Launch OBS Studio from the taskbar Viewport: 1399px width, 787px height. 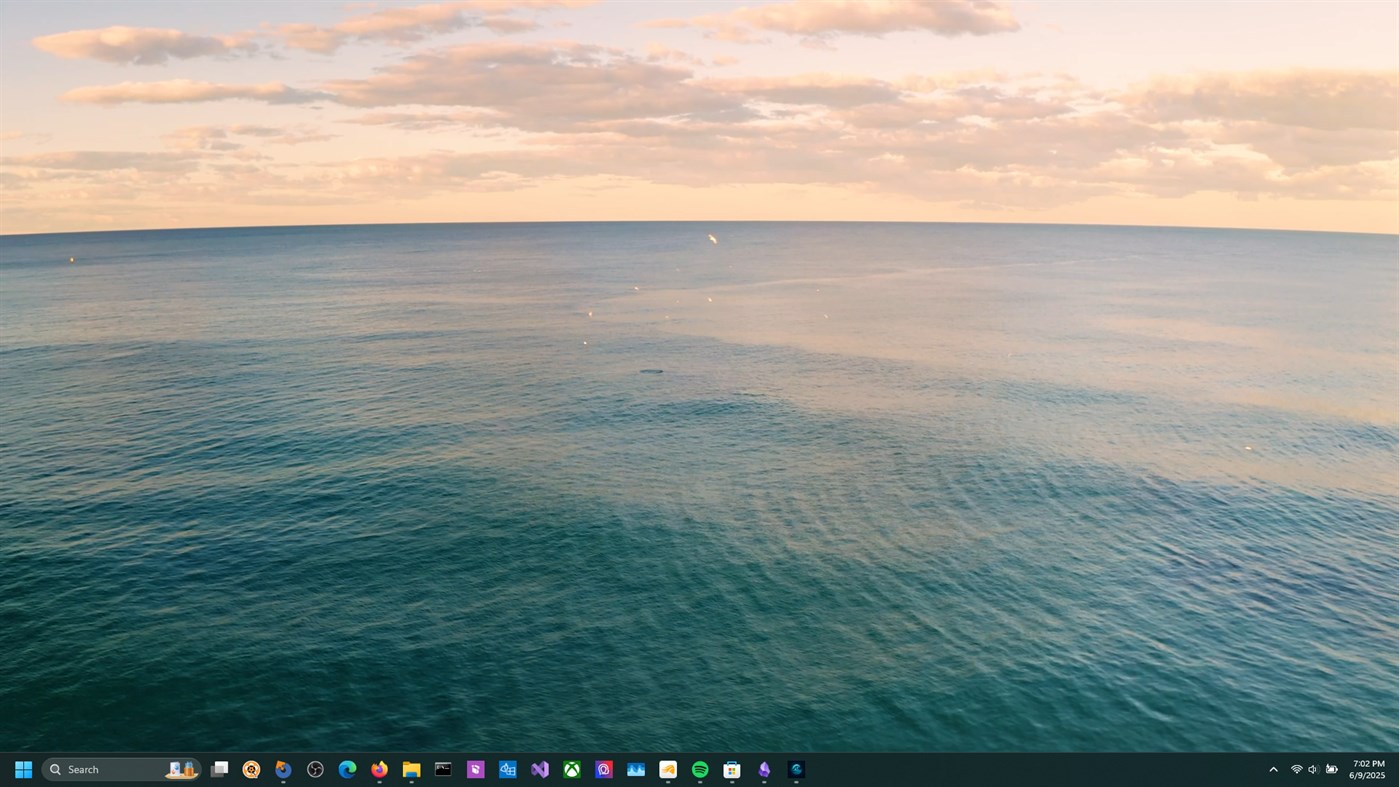pos(315,769)
